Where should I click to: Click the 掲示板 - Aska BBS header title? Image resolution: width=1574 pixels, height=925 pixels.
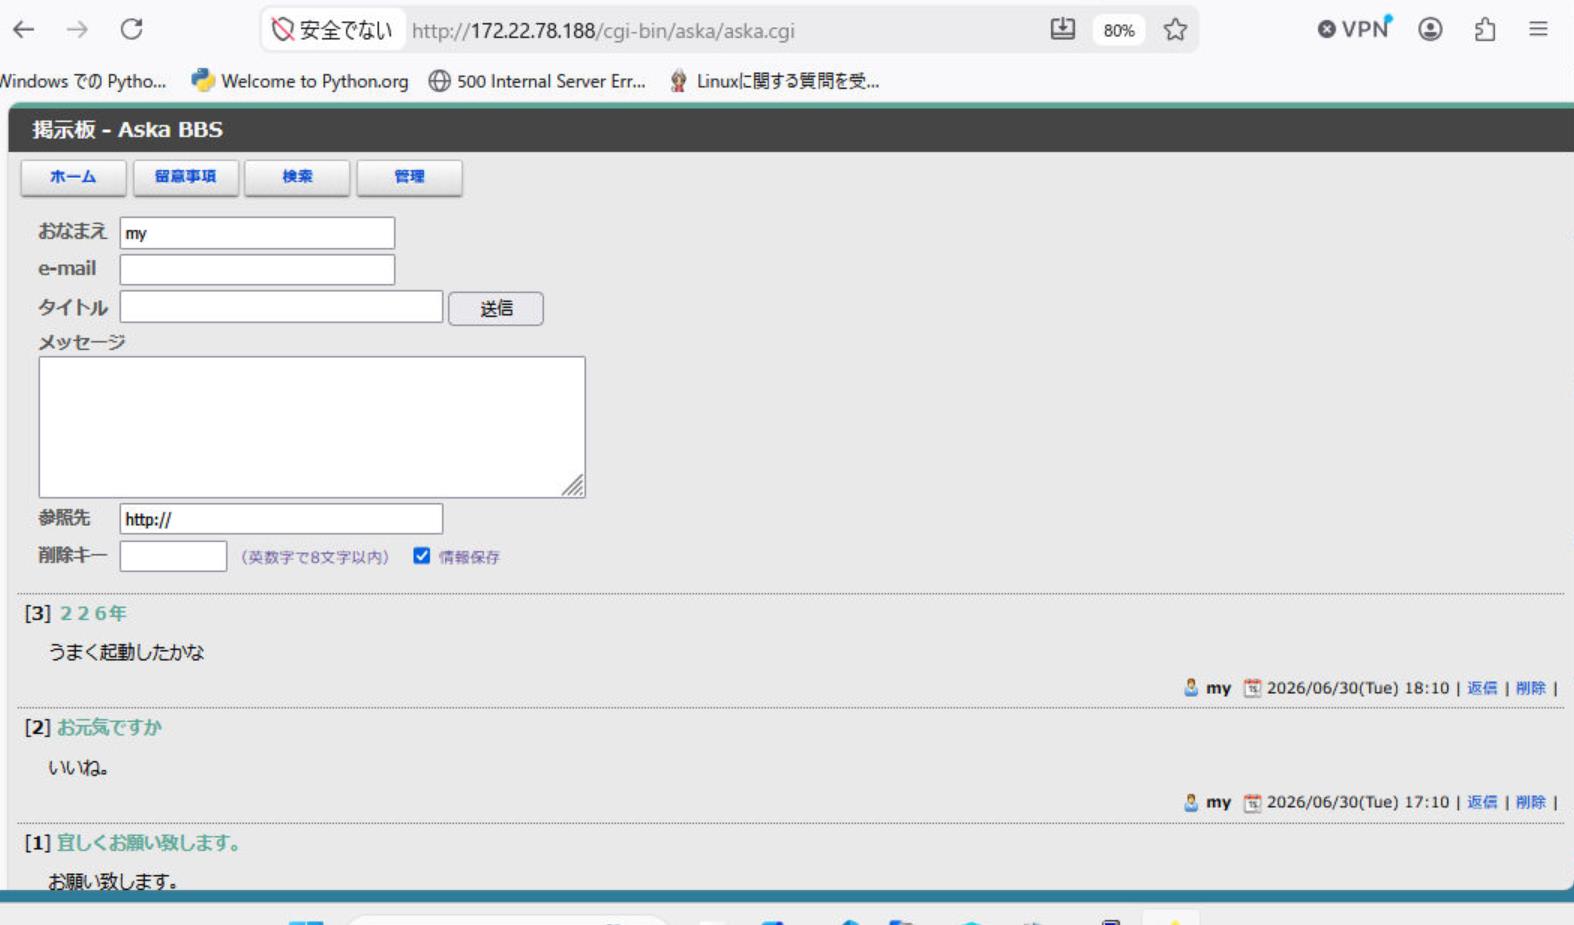click(127, 130)
